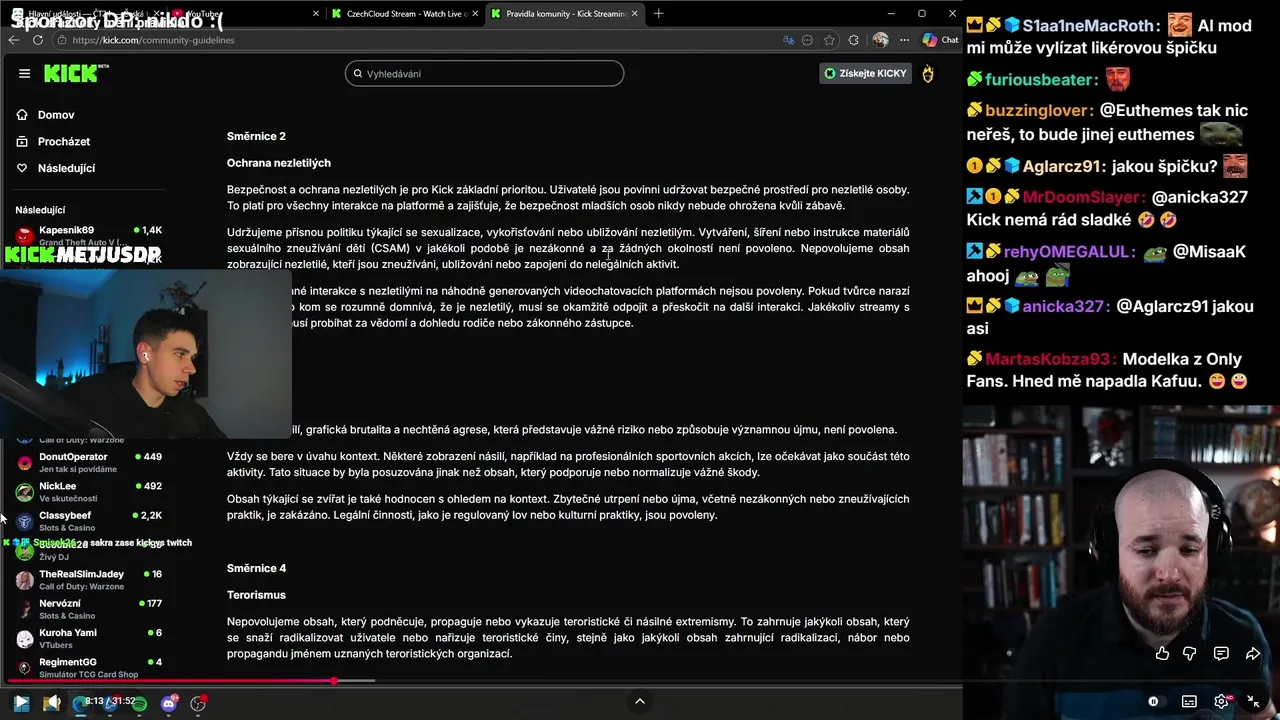
Task: Click the DonutOperator channel avatar
Action: click(24, 463)
